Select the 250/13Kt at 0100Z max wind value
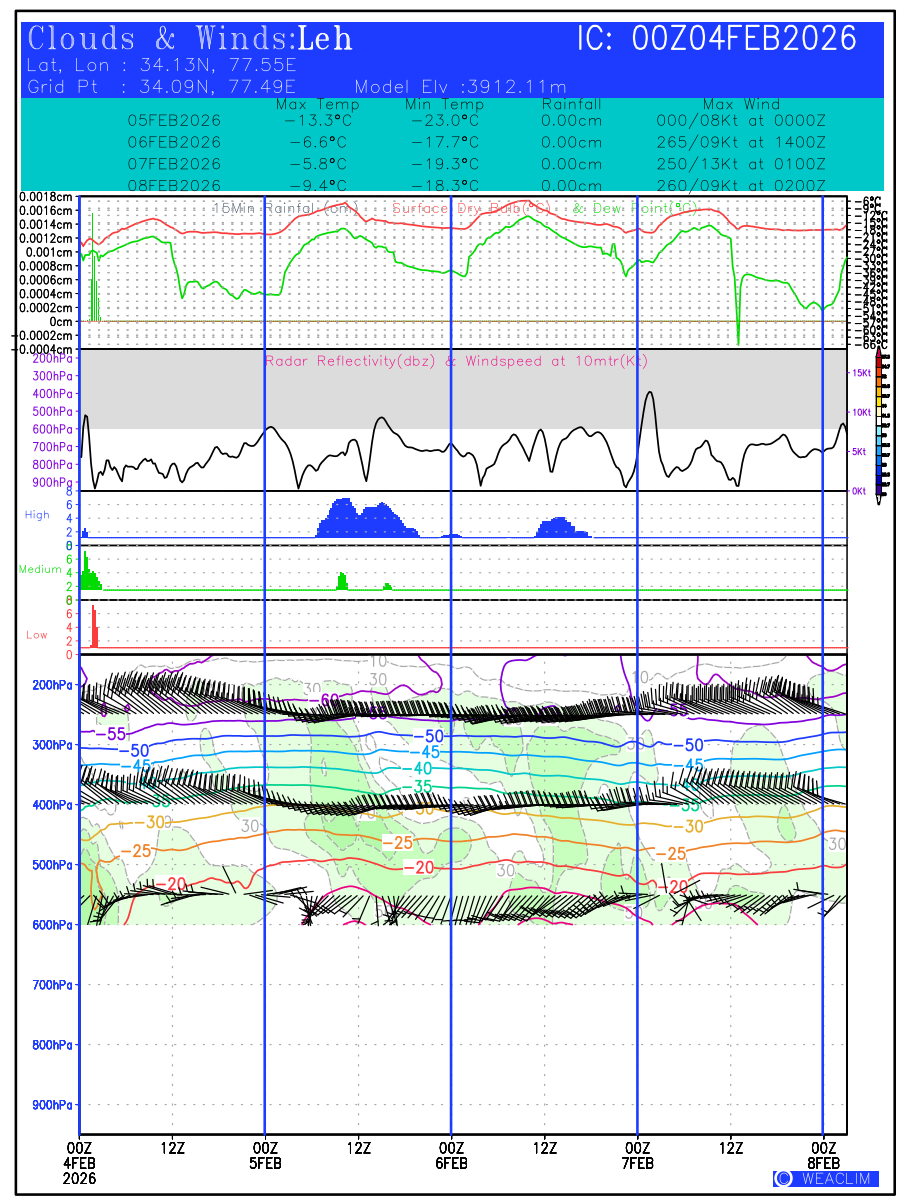This screenshot has width=900, height=1200. point(740,164)
